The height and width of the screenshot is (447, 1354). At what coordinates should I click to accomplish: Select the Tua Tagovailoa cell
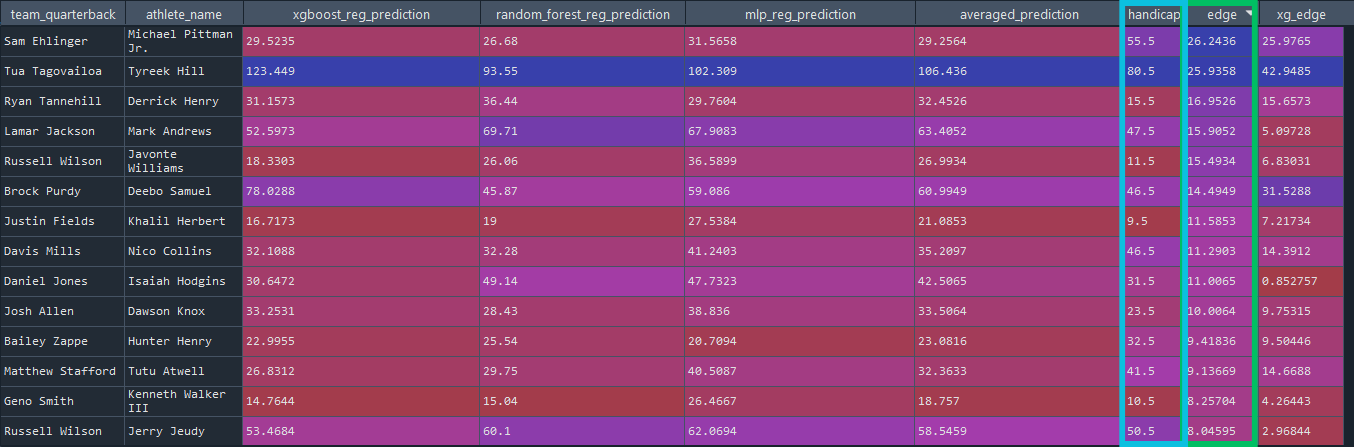(x=62, y=72)
